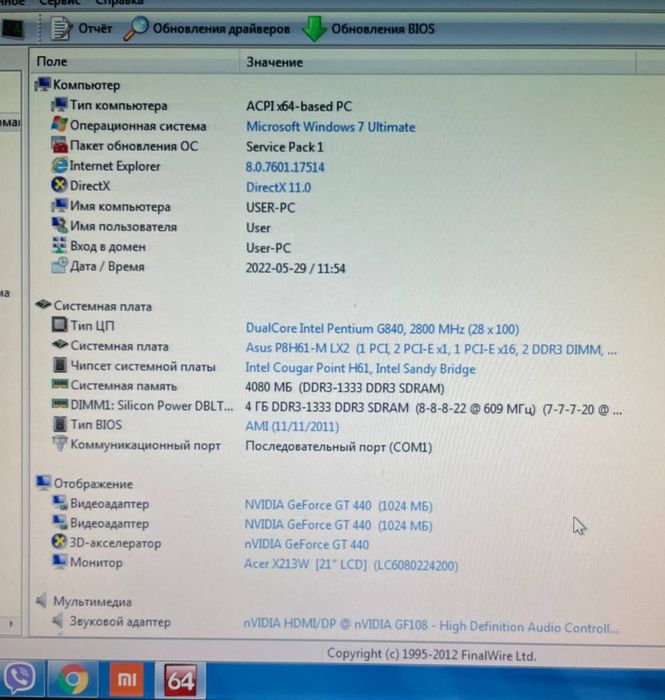The width and height of the screenshot is (665, 700).
Task: Open the Сервис menu
Action: point(60,2)
